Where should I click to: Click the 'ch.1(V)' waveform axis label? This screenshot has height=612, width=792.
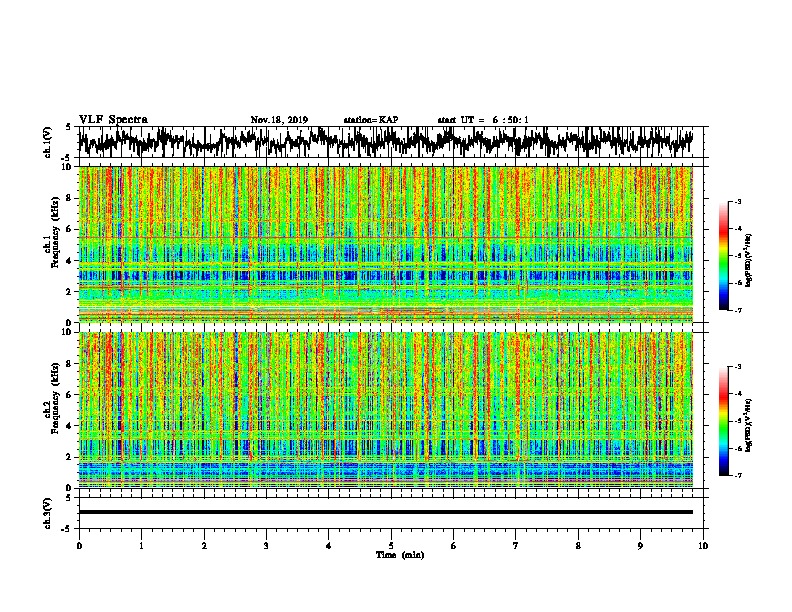coord(48,142)
